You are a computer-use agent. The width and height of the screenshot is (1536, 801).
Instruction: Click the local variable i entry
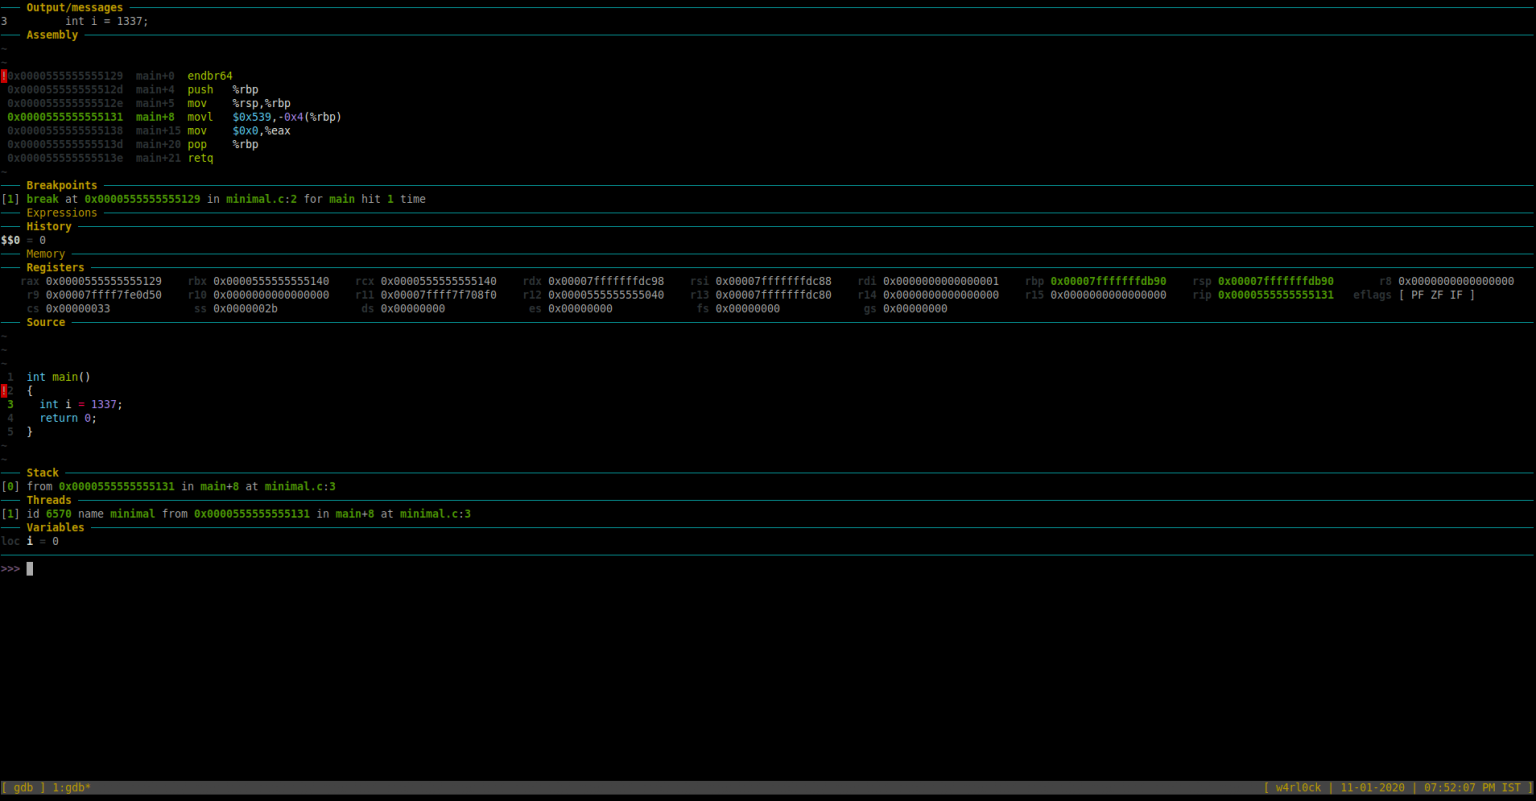30,542
